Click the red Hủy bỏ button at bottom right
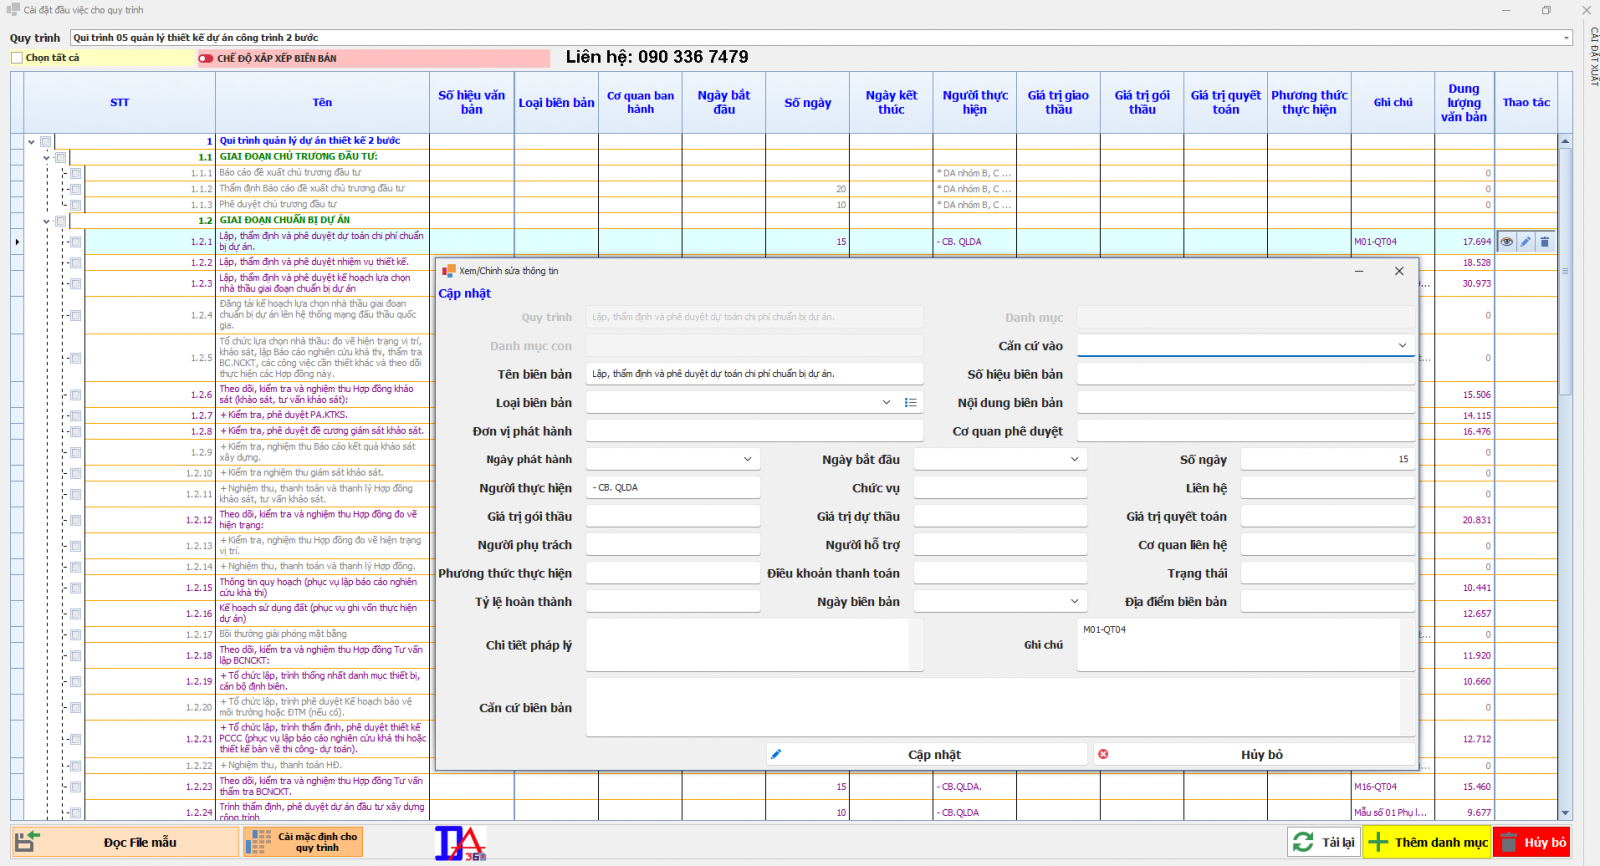The width and height of the screenshot is (1600, 866). click(1532, 843)
